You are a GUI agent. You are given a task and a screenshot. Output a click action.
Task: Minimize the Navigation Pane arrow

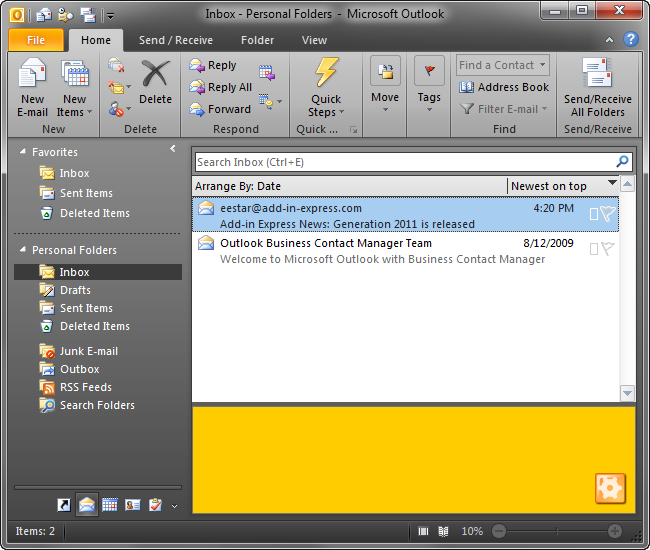click(173, 148)
